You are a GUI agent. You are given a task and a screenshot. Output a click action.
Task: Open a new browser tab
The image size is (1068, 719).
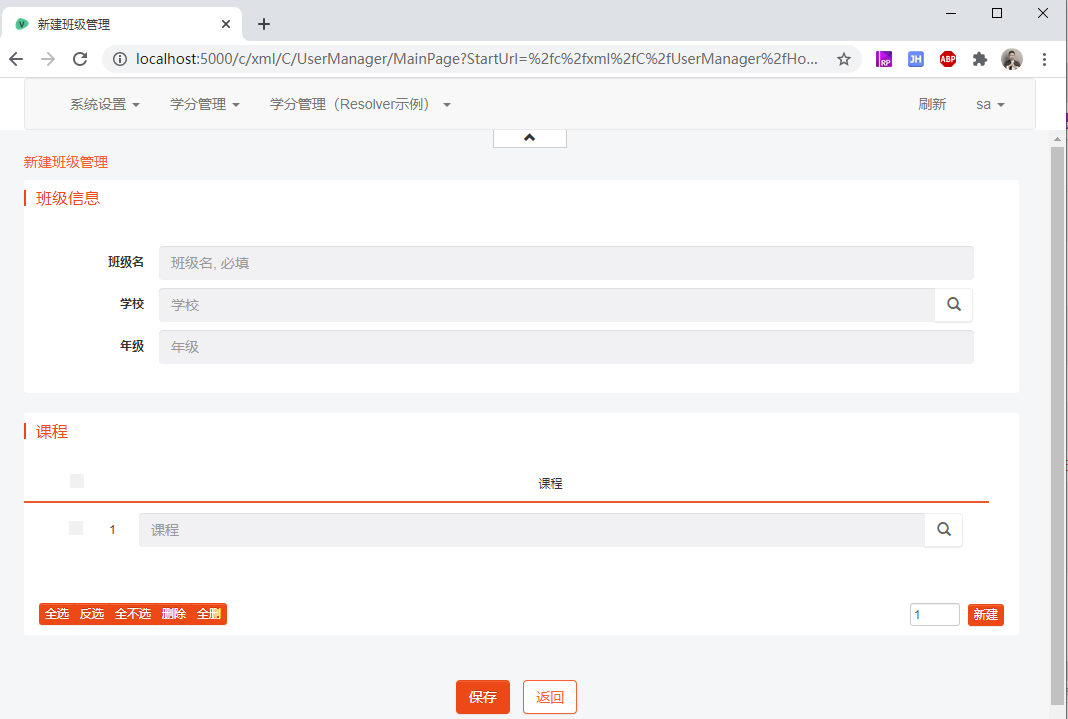(264, 25)
